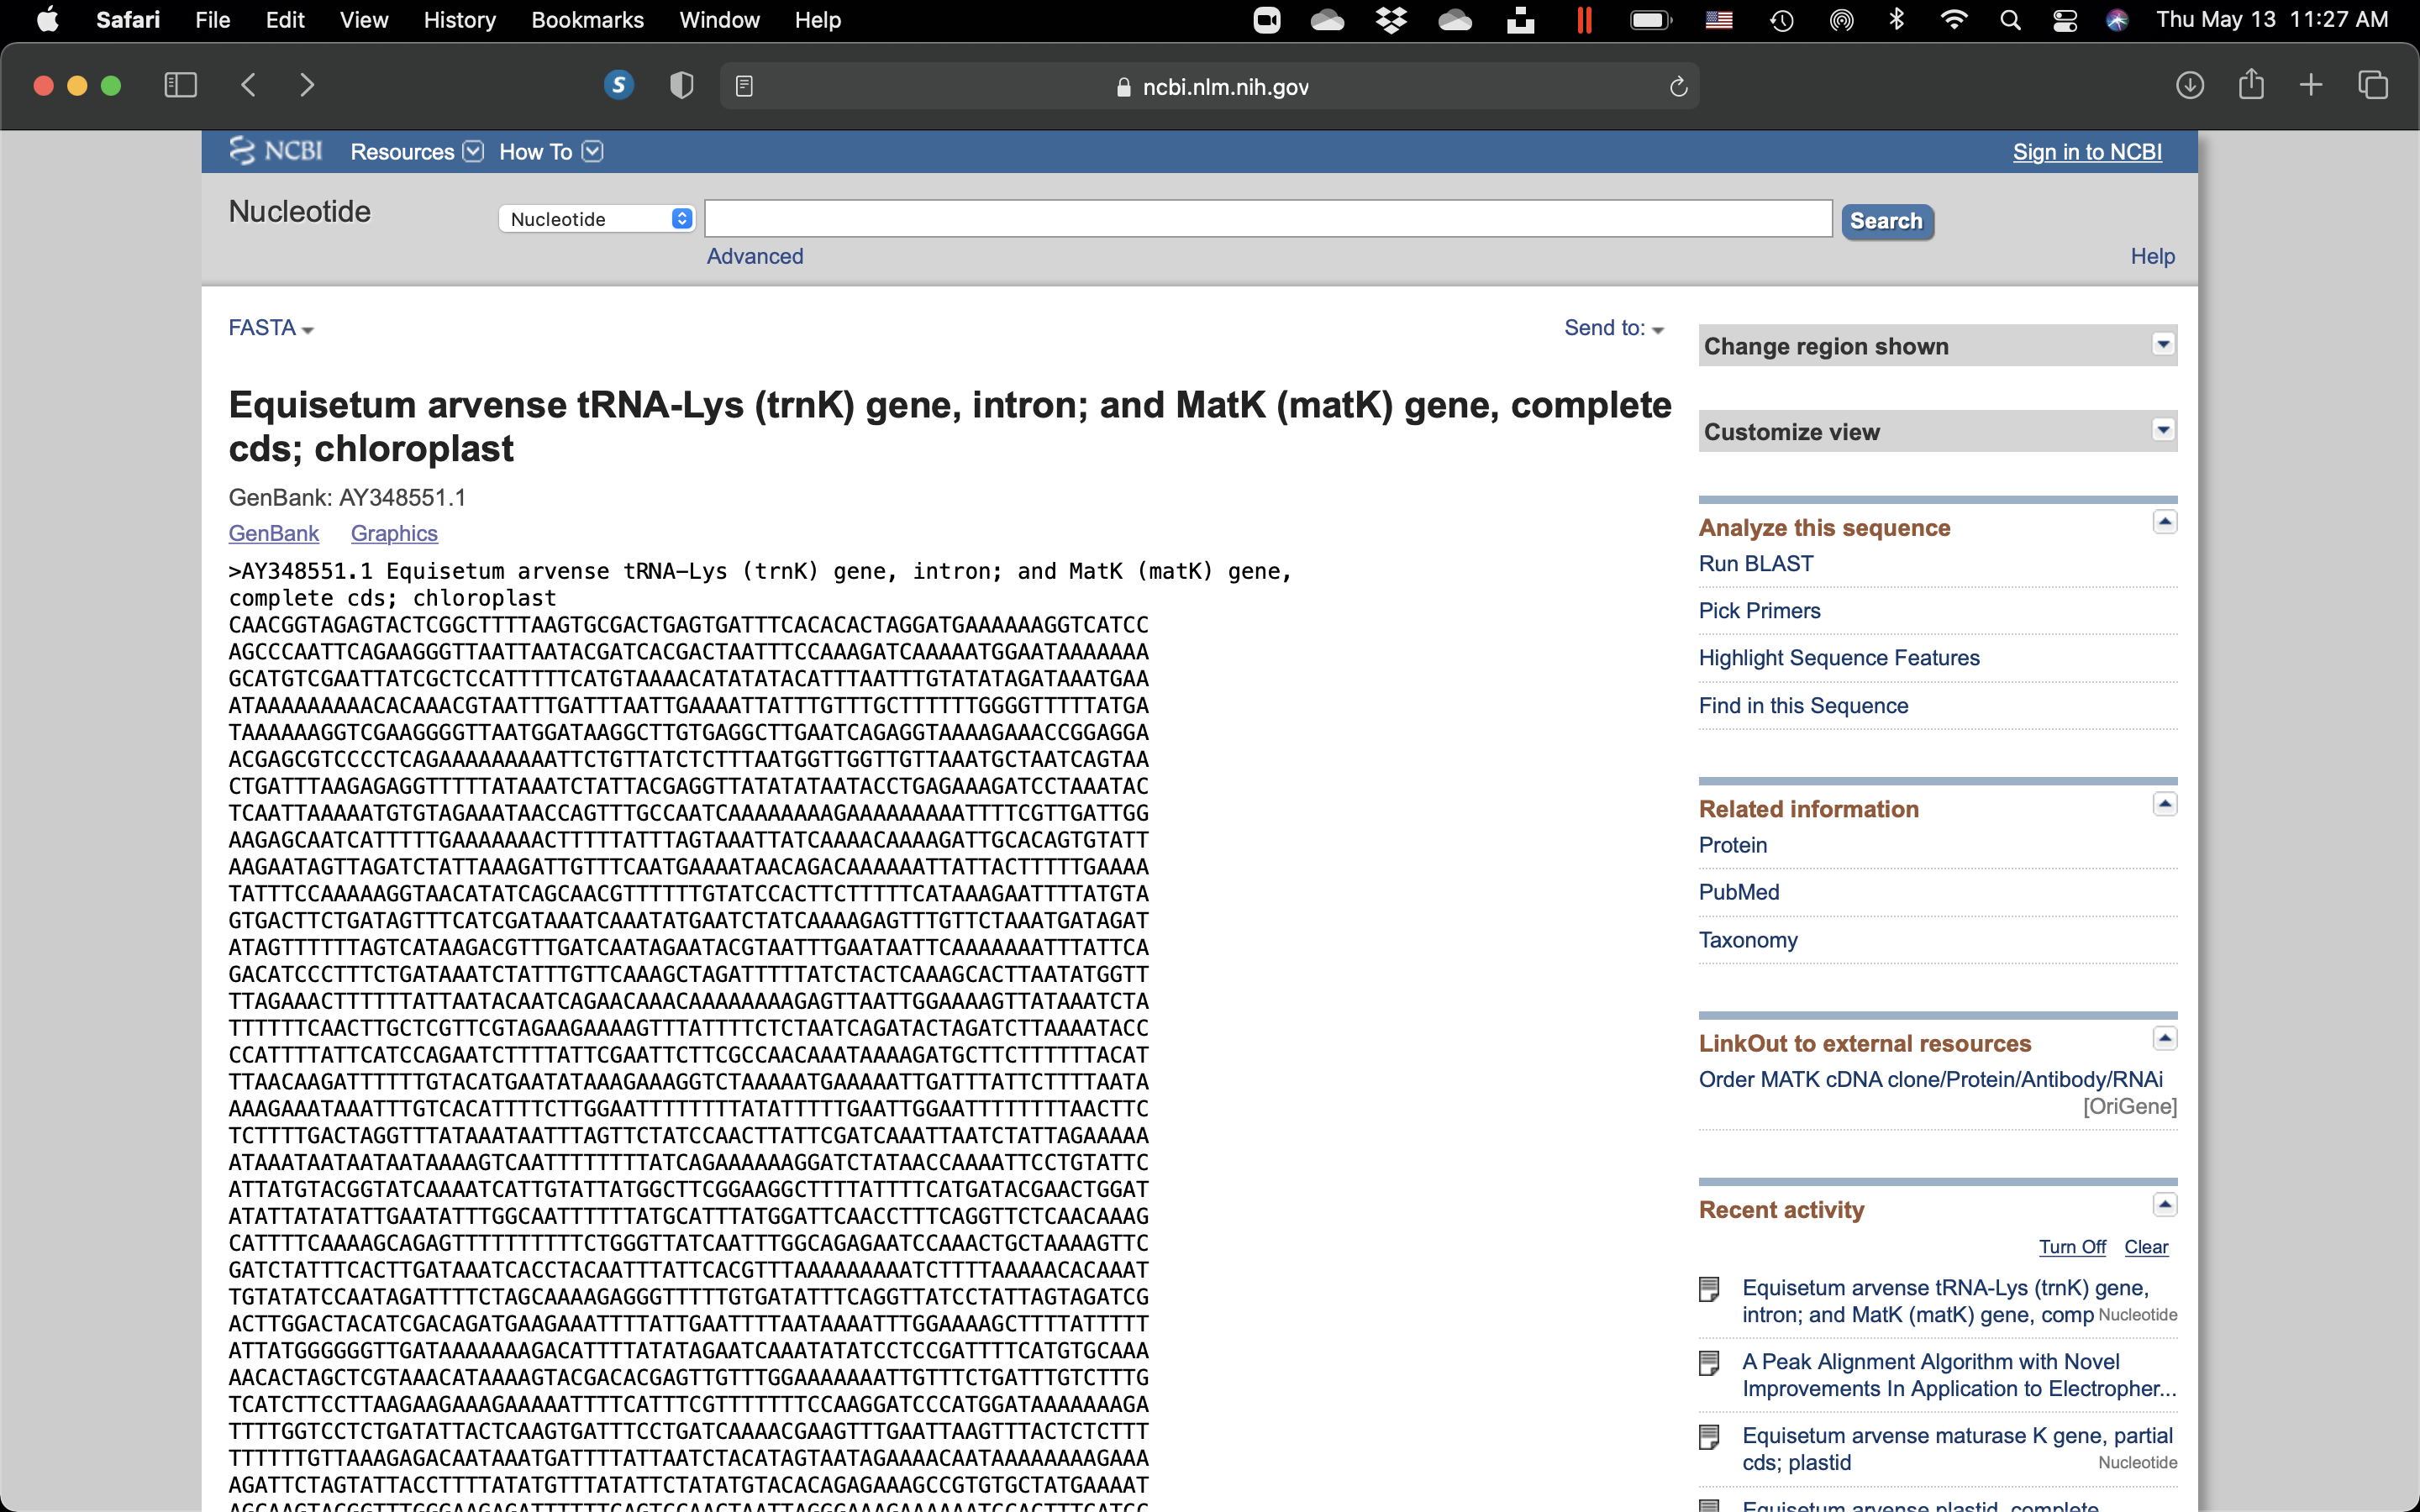
Task: Open AirPlay/screen mirroring icon in menu bar
Action: (1841, 20)
